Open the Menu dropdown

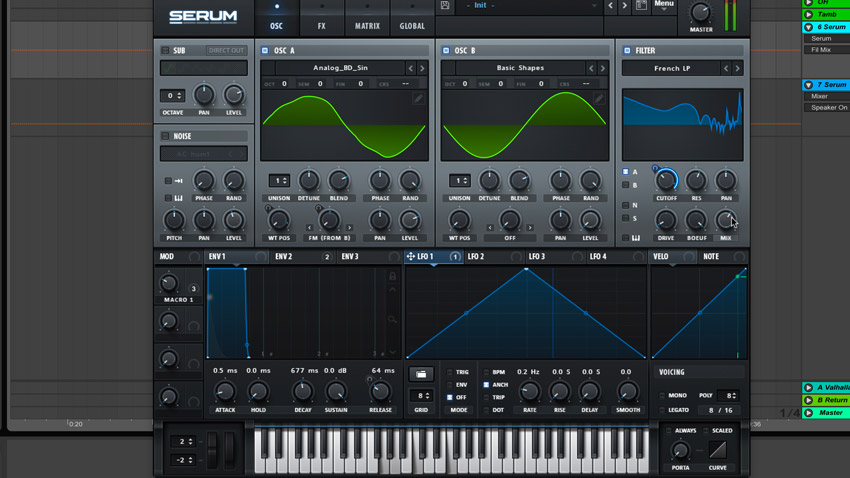point(664,5)
